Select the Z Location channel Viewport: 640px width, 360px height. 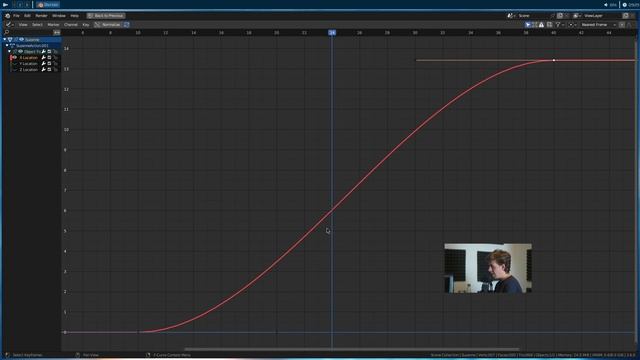[x=28, y=70]
